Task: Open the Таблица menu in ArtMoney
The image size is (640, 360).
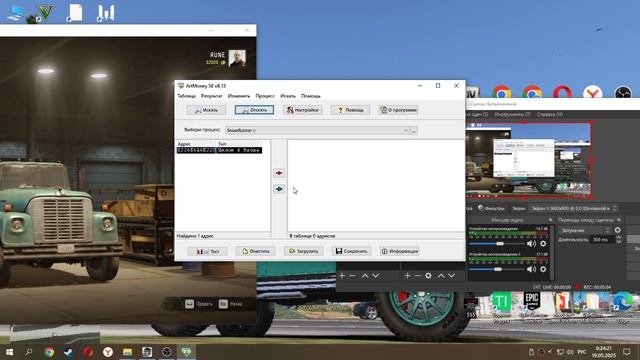Action: pos(186,96)
